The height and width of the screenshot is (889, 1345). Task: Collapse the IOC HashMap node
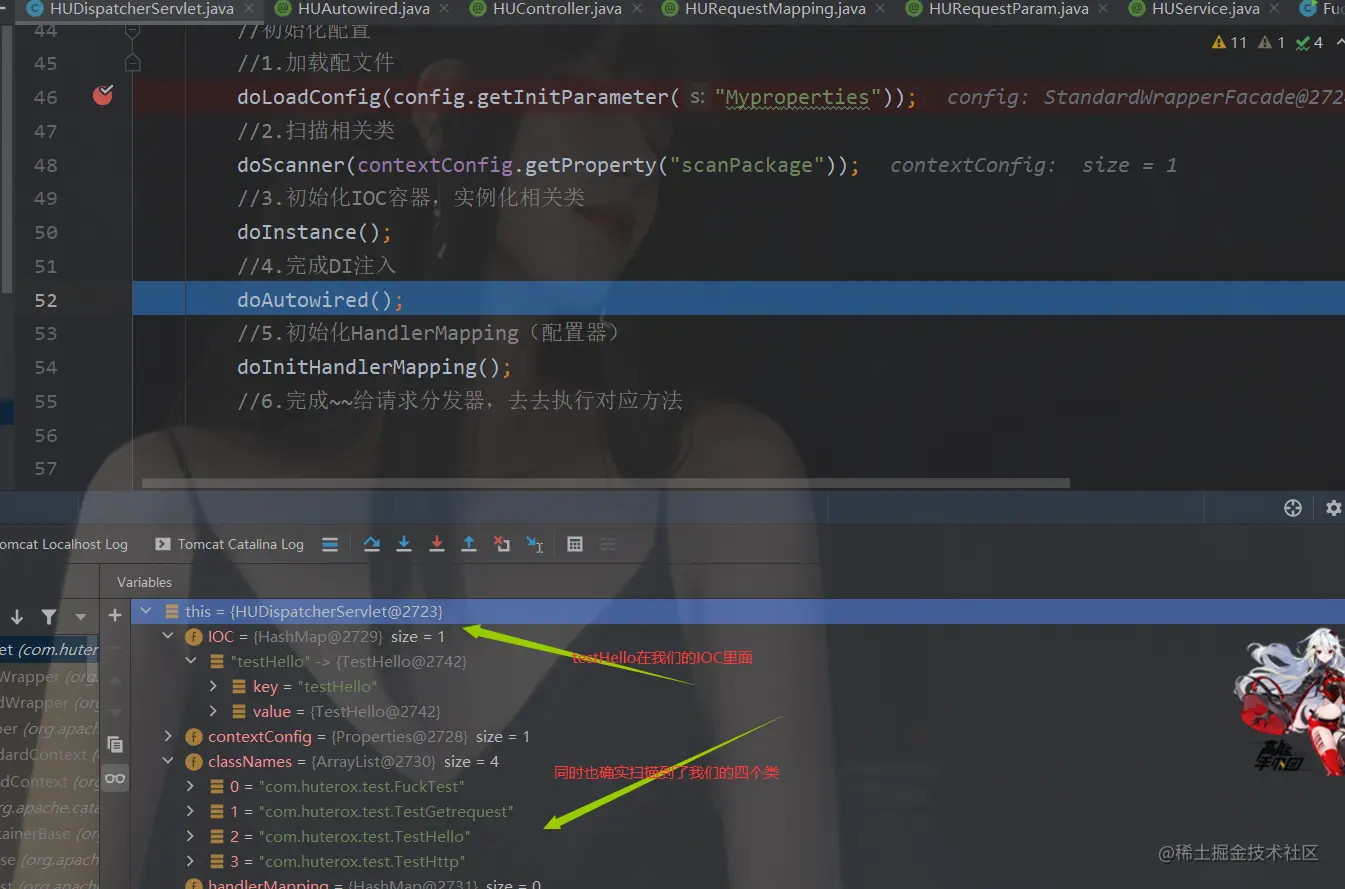coord(168,636)
